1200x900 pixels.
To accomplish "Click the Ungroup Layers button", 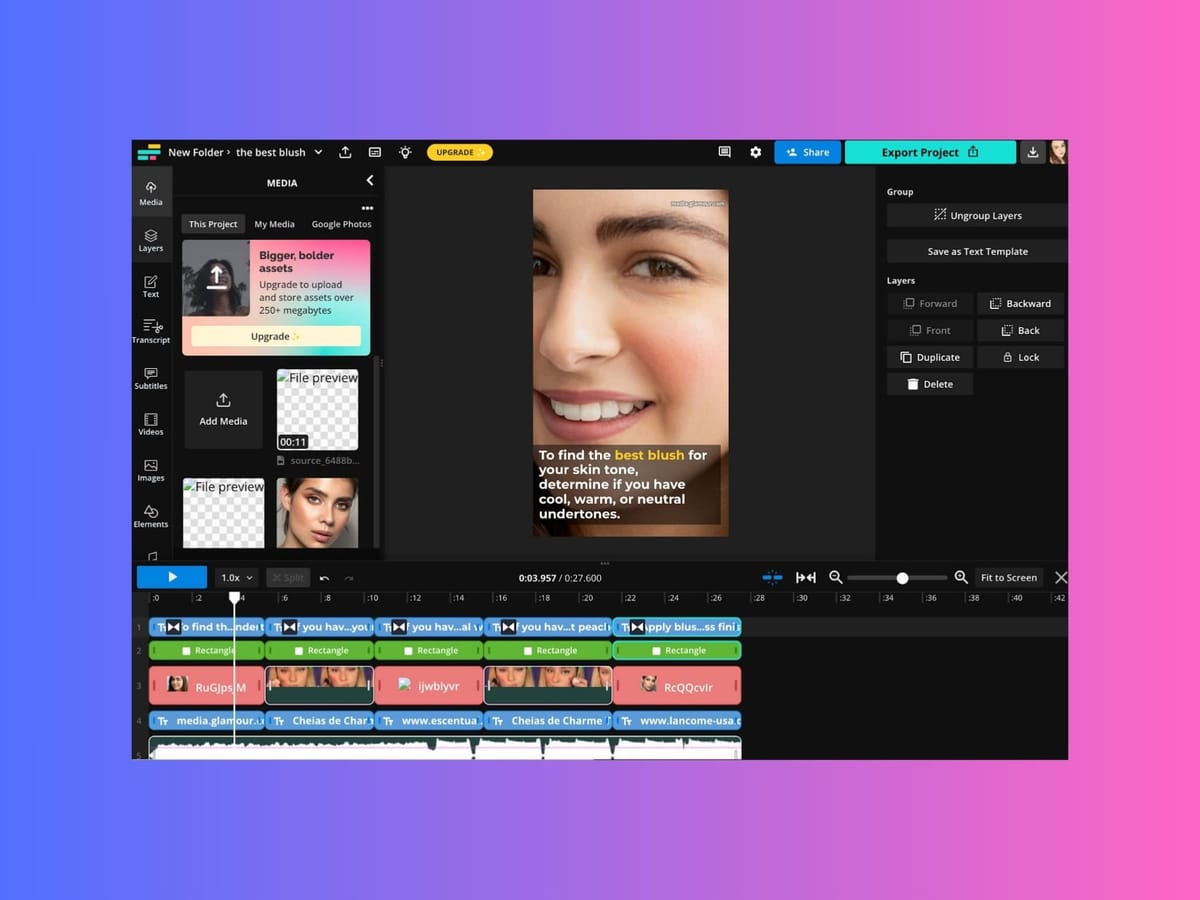I will [x=977, y=215].
